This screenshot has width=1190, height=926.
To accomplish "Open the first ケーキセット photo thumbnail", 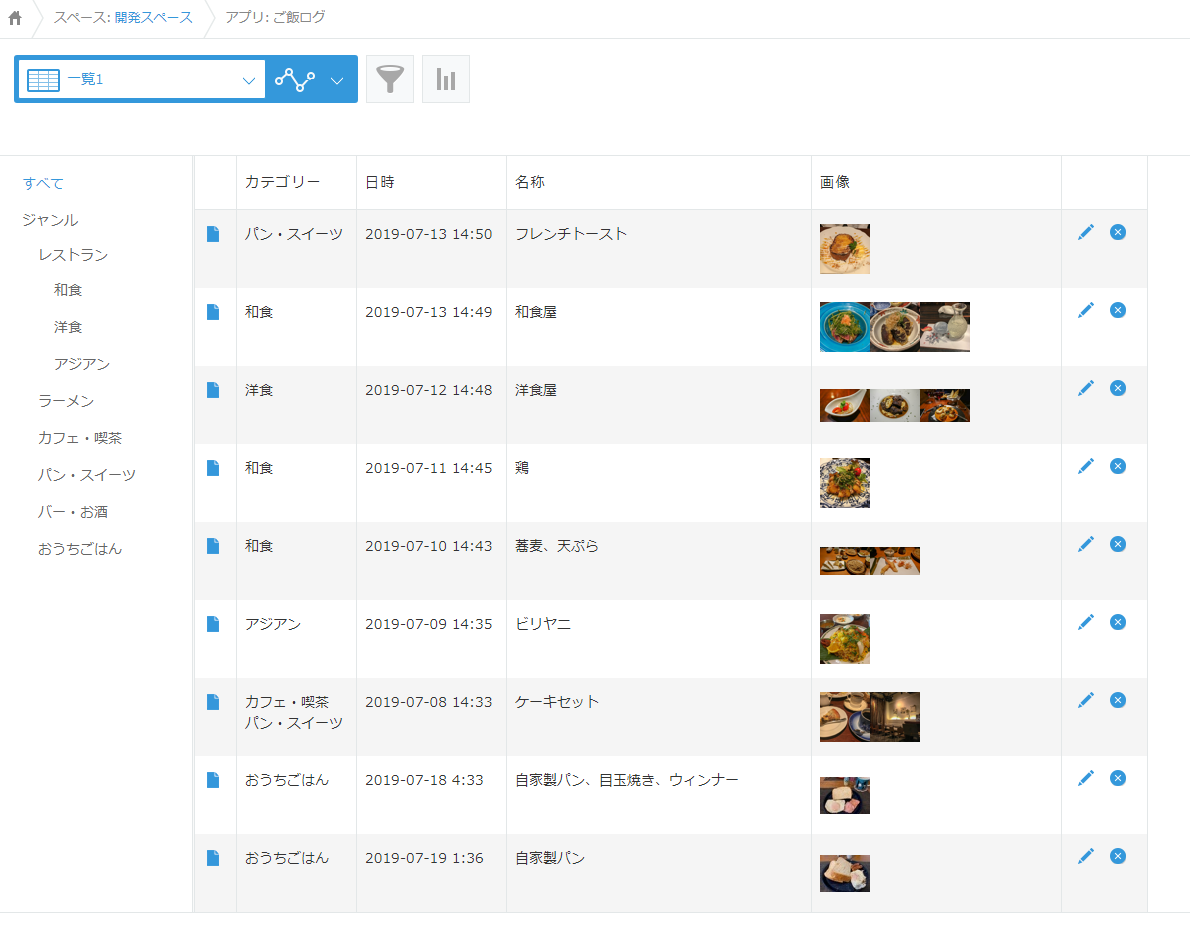I will (845, 717).
